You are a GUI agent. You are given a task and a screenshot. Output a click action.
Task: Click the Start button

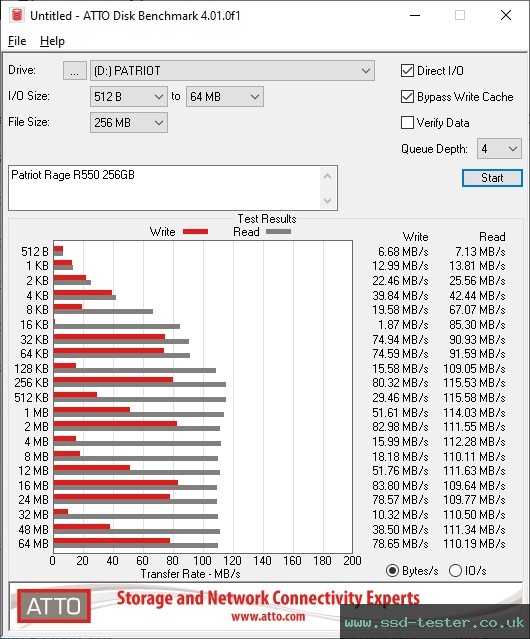492,178
